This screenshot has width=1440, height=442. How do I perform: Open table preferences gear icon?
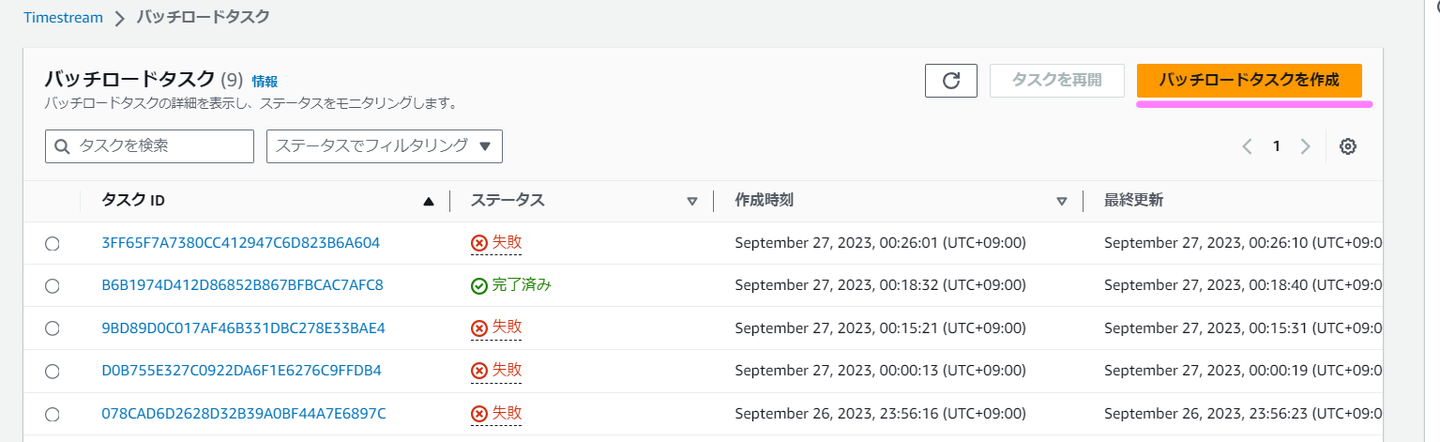pos(1347,146)
